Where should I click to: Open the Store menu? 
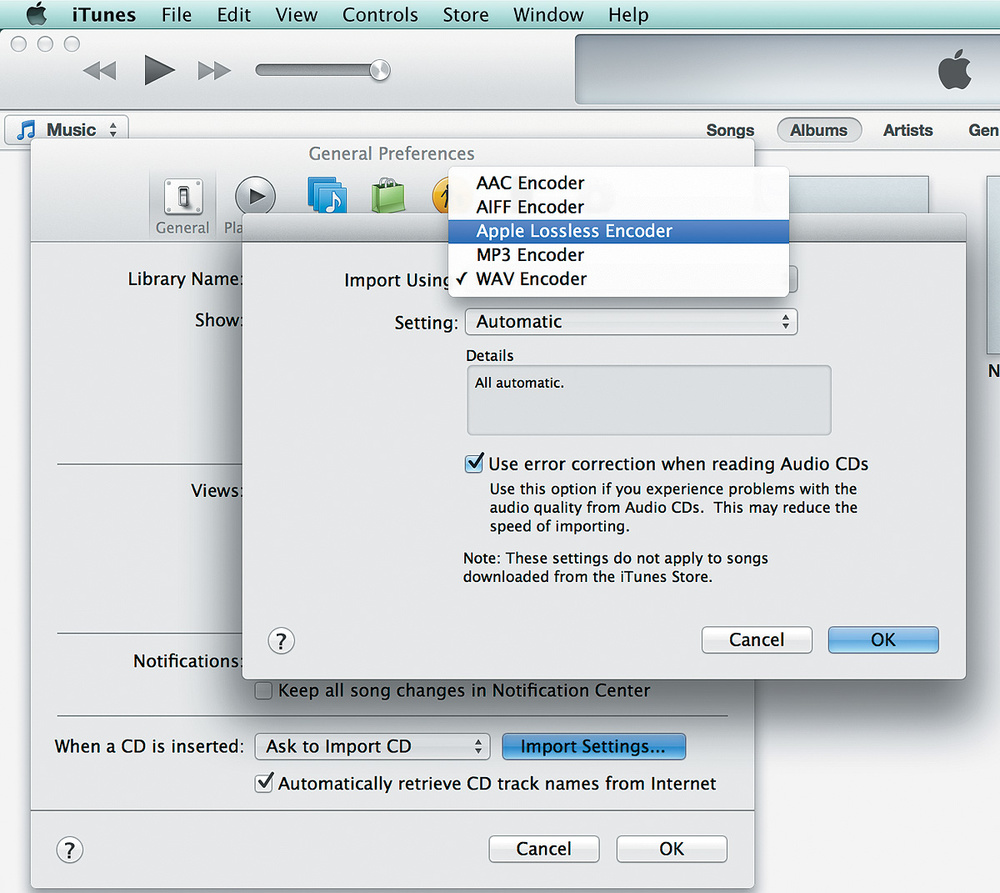466,14
